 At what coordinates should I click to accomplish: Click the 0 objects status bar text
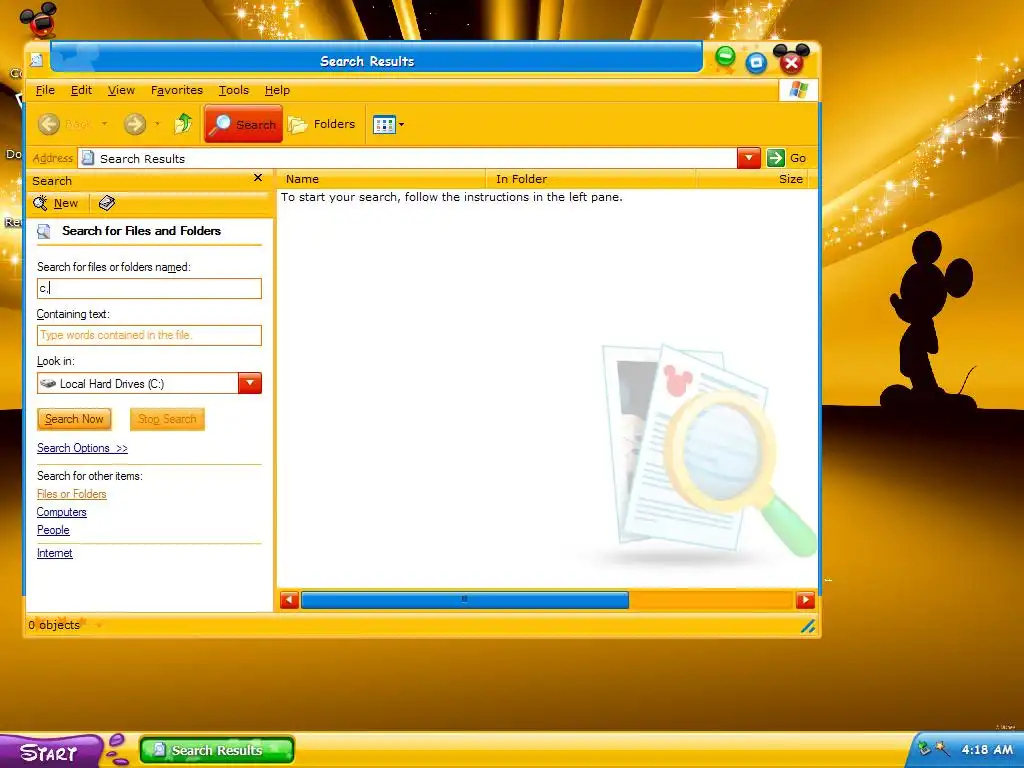(54, 625)
